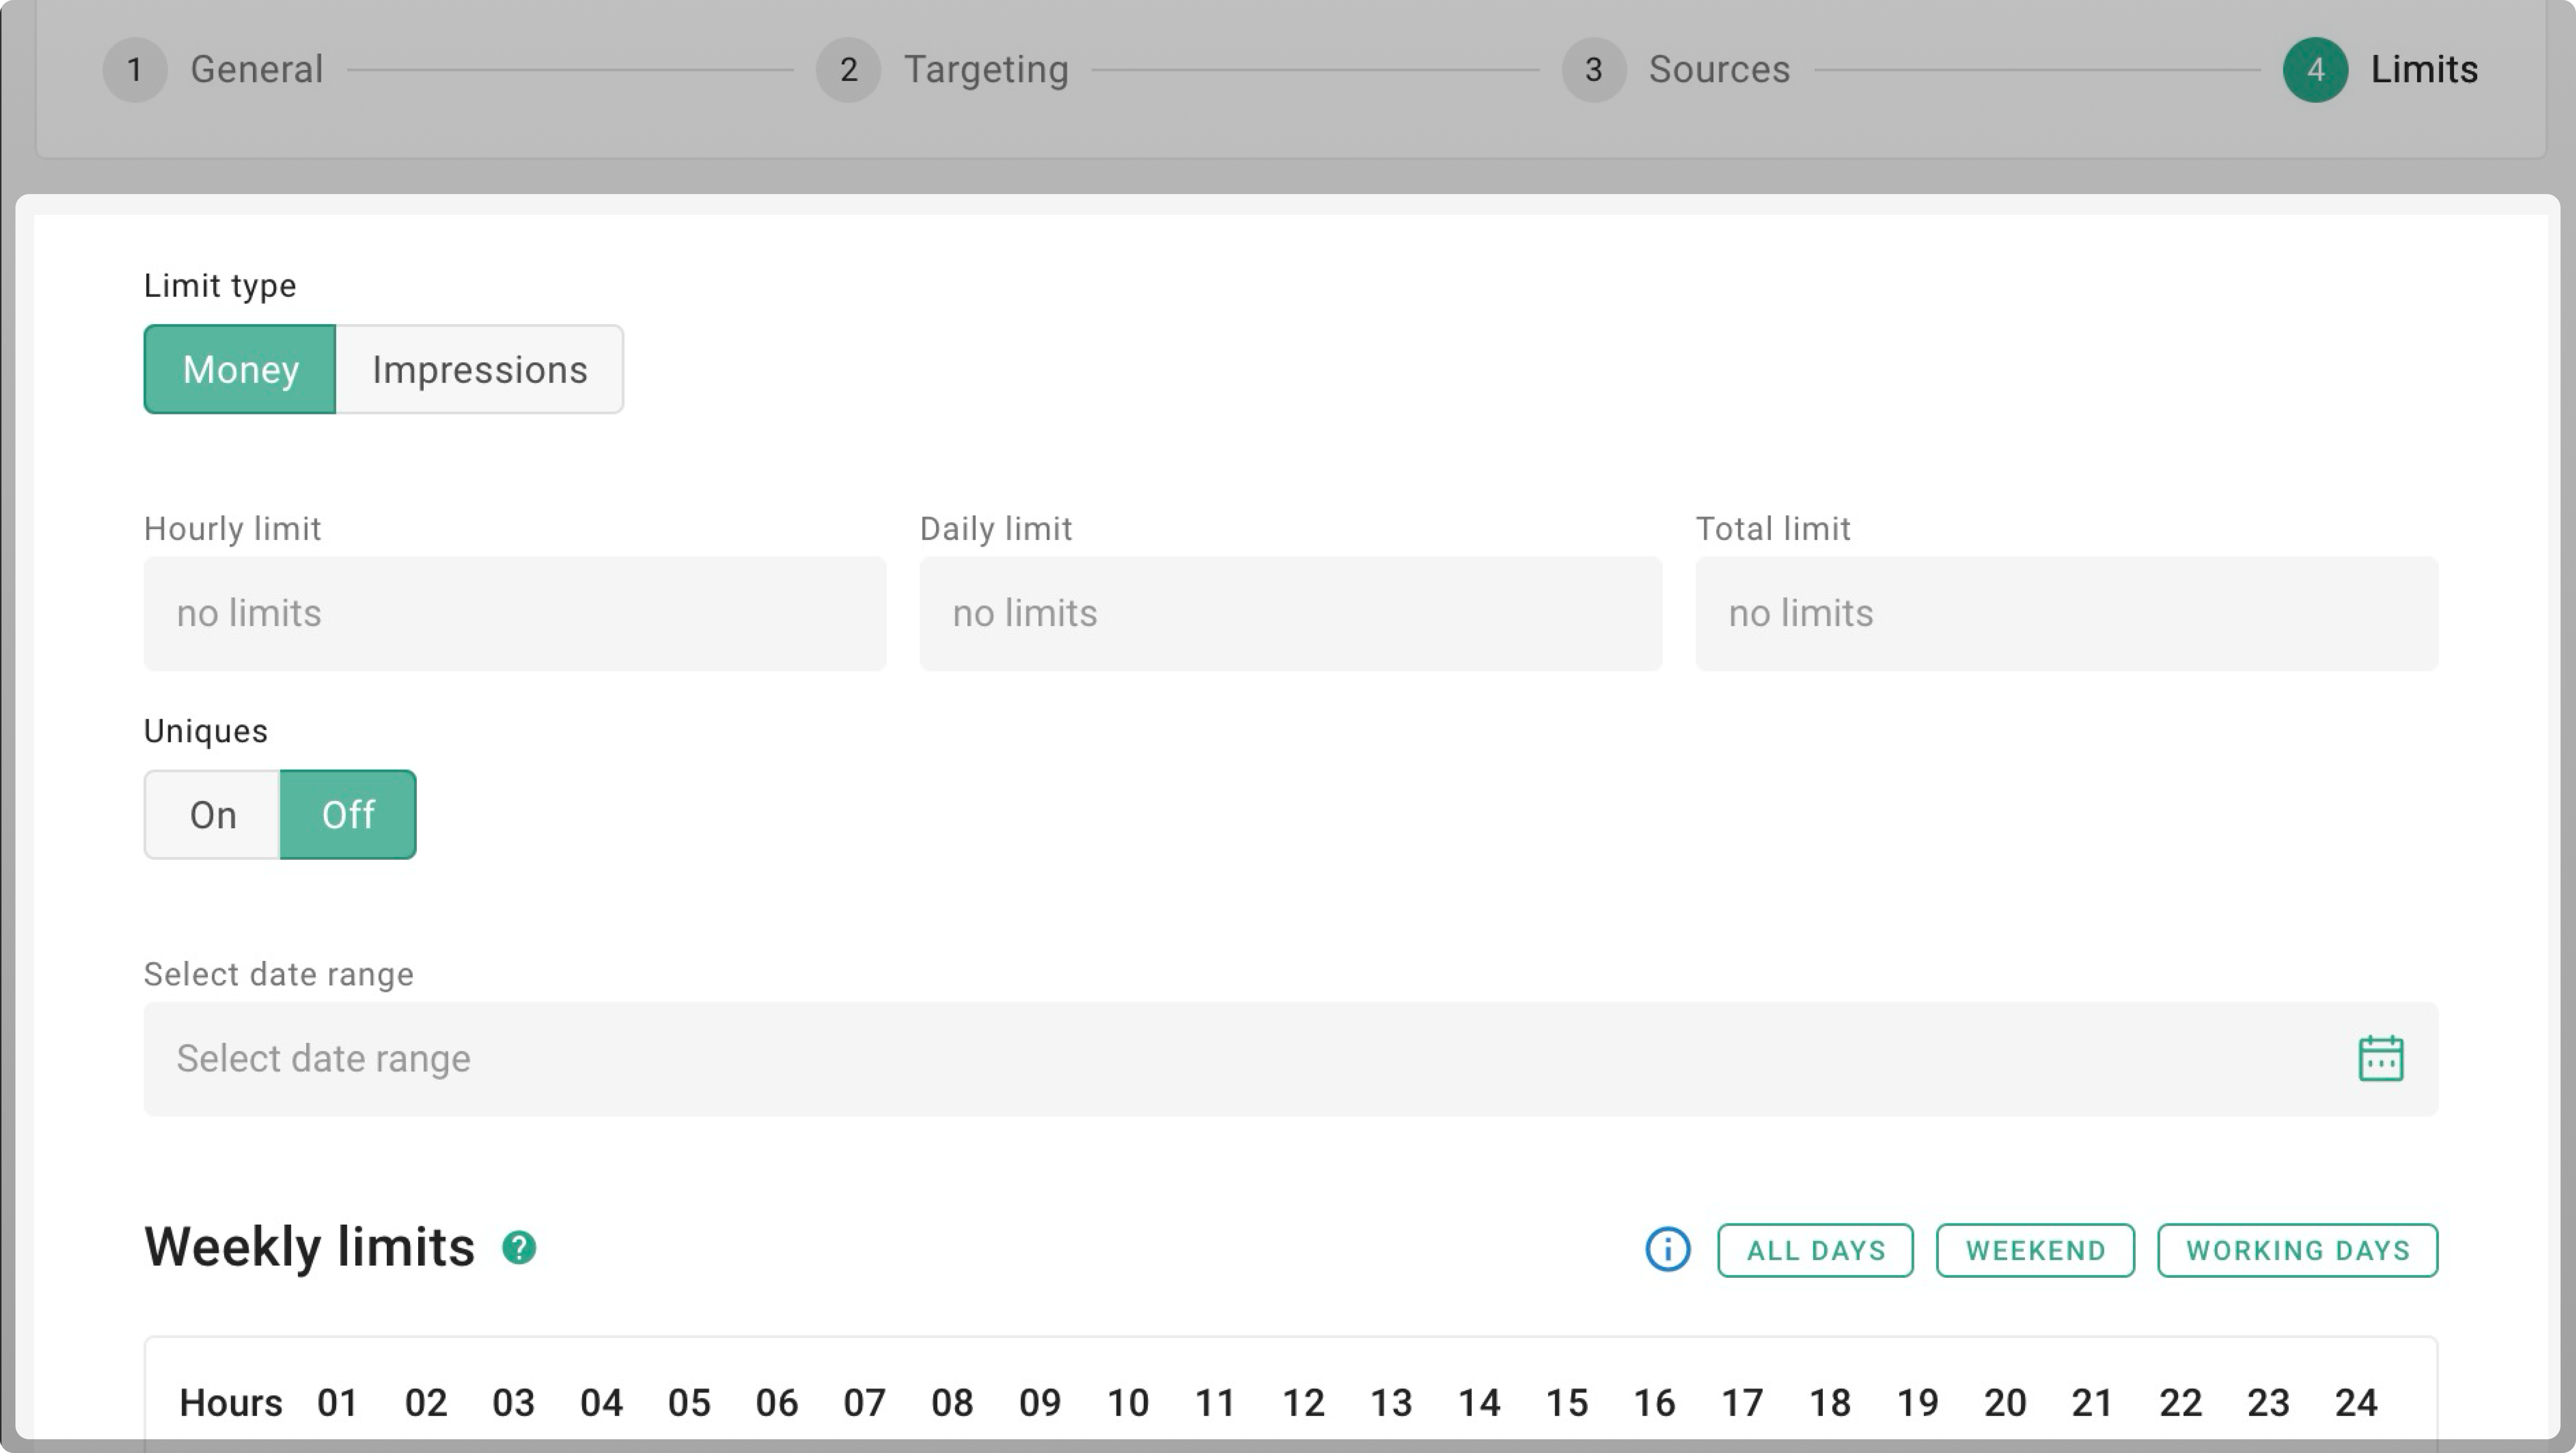Image resolution: width=2576 pixels, height=1453 pixels.
Task: Focus the Daily limit input field
Action: 1290,613
